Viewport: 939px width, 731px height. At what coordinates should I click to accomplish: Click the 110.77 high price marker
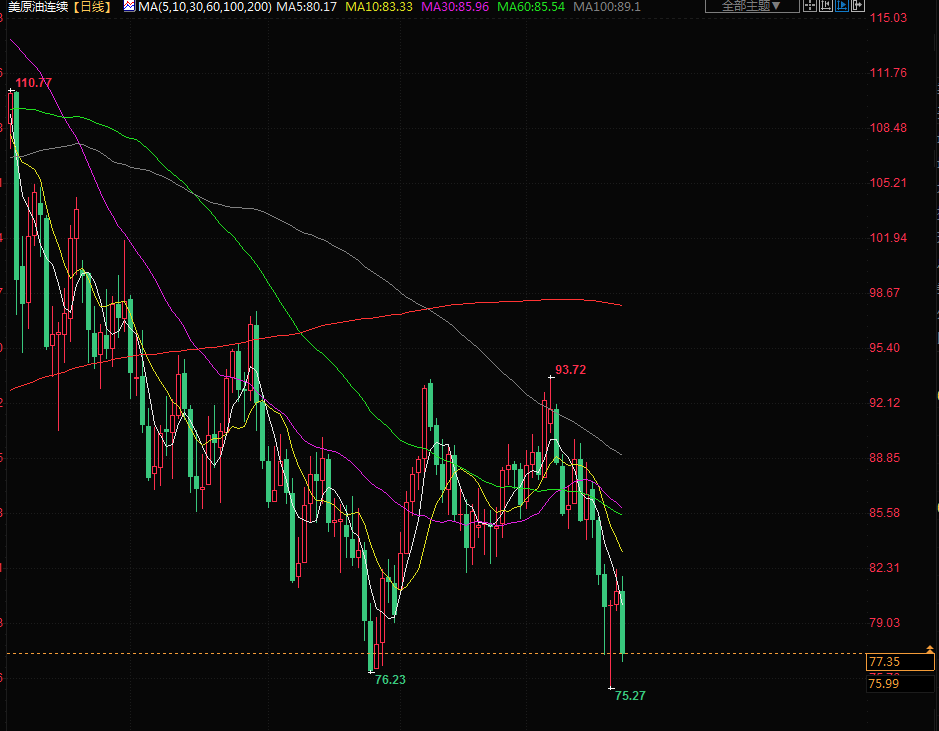[x=34, y=83]
